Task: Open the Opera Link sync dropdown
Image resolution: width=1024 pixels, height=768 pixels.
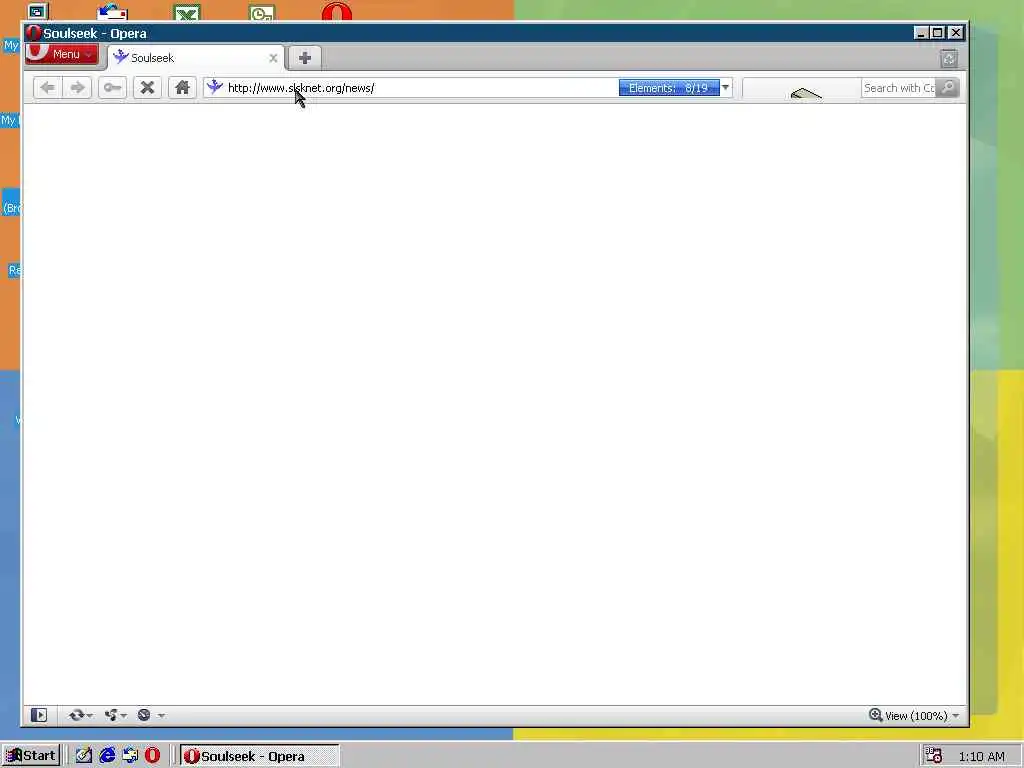Action: (x=80, y=715)
